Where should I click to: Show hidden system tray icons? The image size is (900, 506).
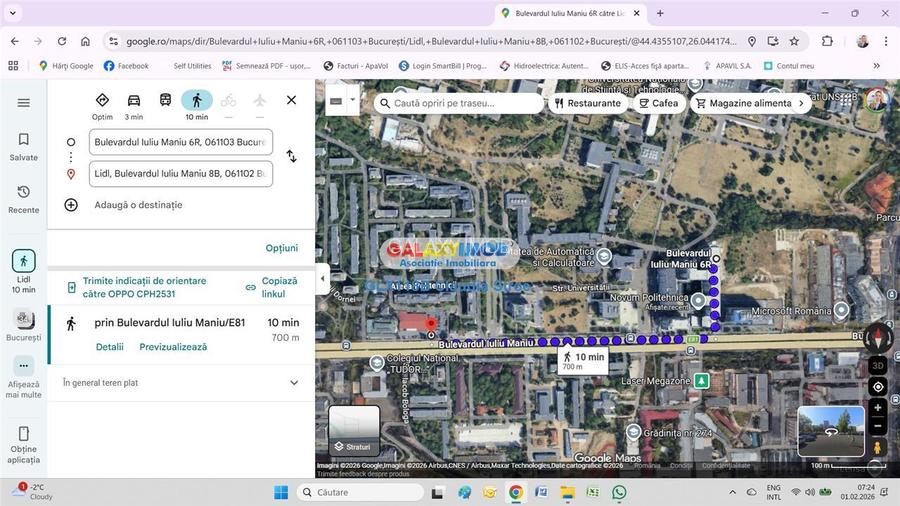(732, 492)
